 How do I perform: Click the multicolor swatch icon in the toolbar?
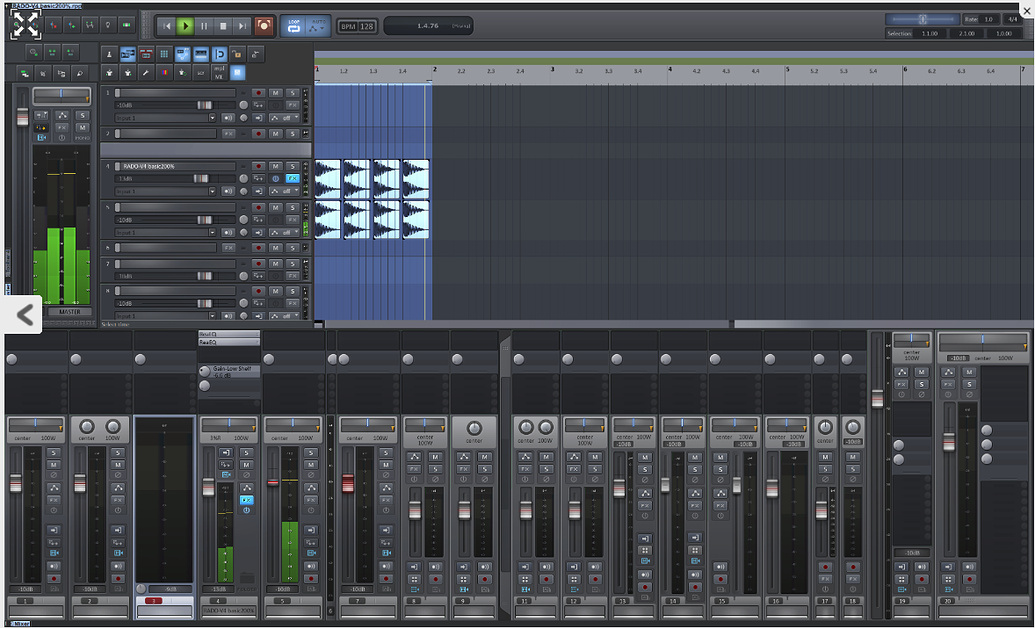[164, 73]
